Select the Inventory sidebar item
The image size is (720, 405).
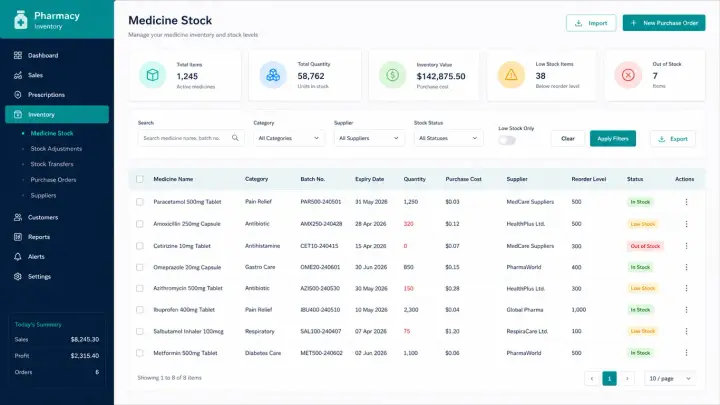pyautogui.click(x=57, y=114)
